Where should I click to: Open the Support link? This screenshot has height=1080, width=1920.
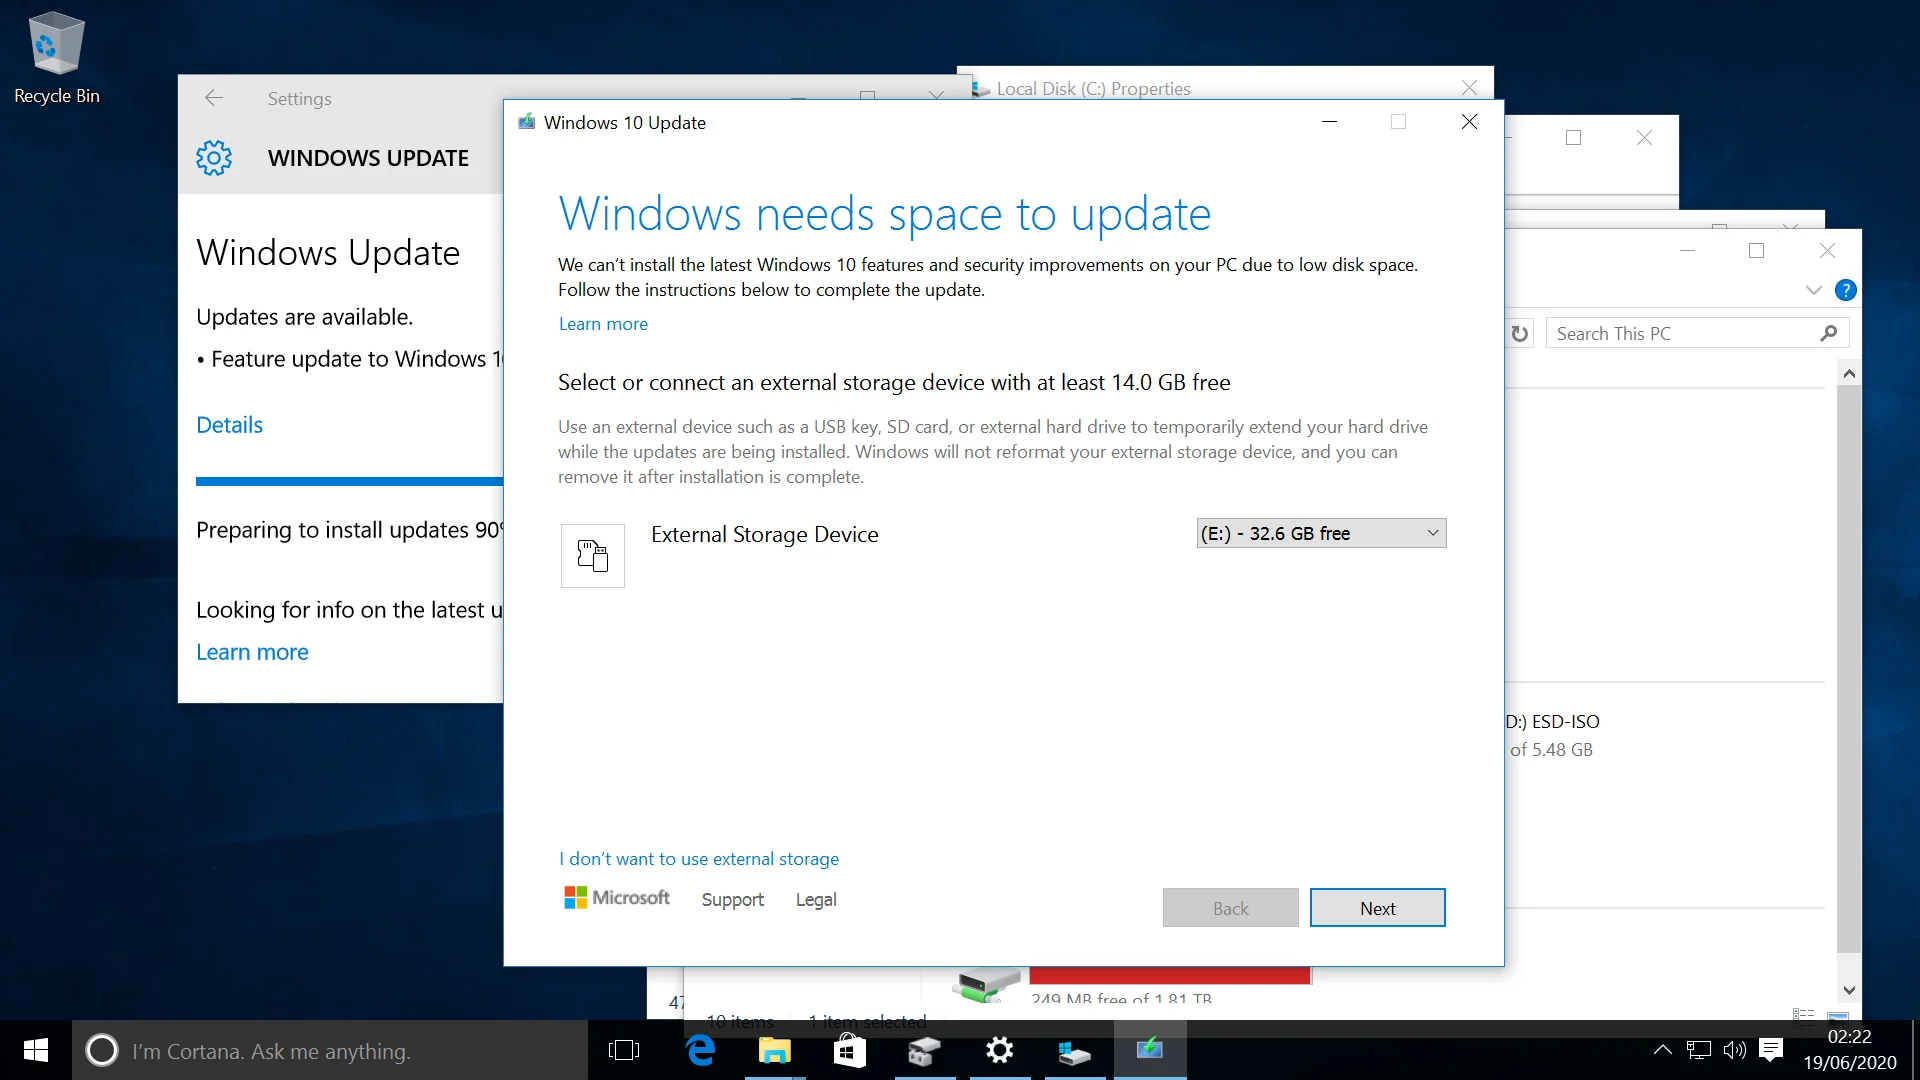[733, 900]
